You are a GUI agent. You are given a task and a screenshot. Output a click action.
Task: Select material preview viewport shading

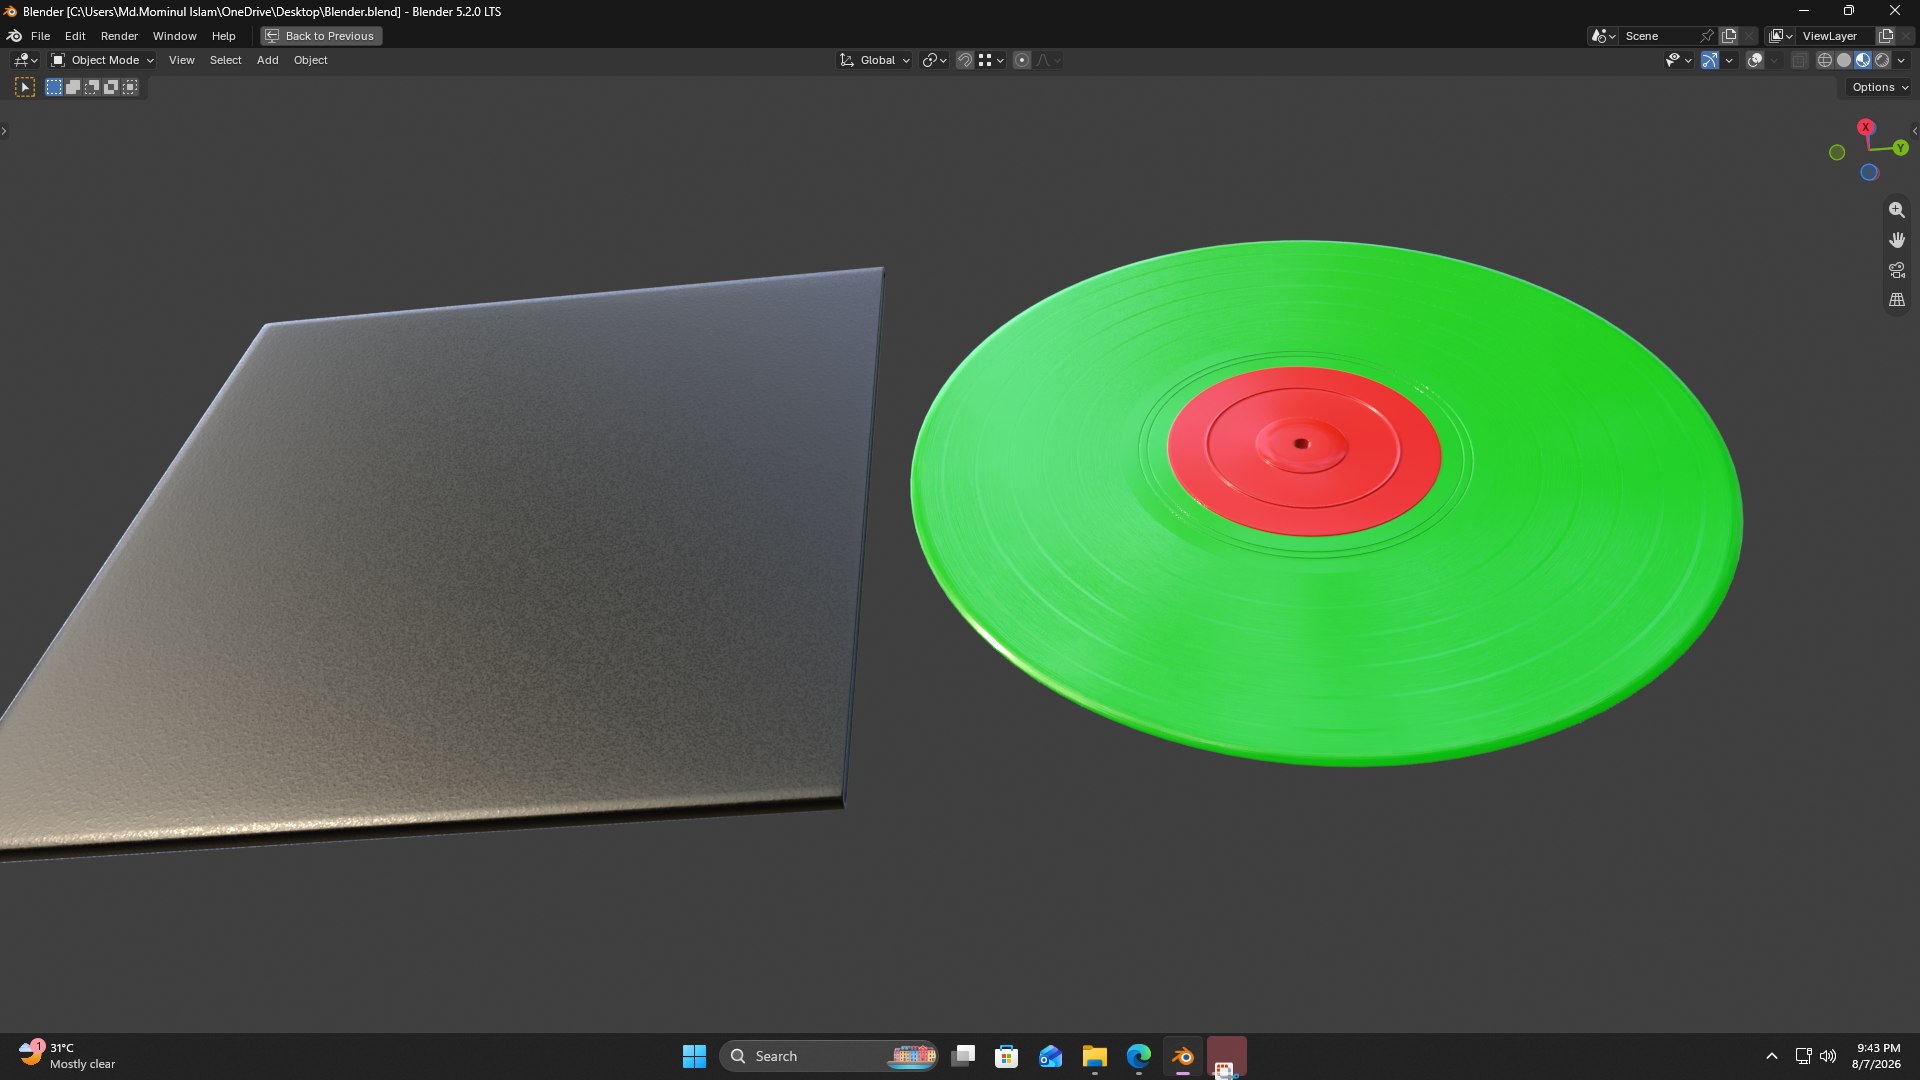[1862, 61]
